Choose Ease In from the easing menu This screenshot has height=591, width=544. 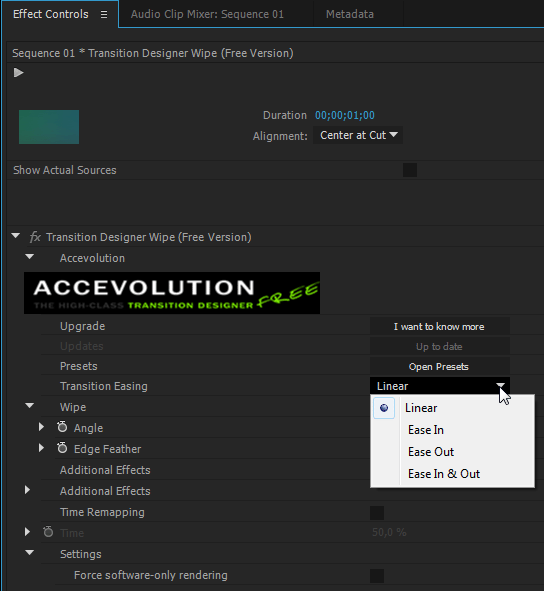coord(426,430)
